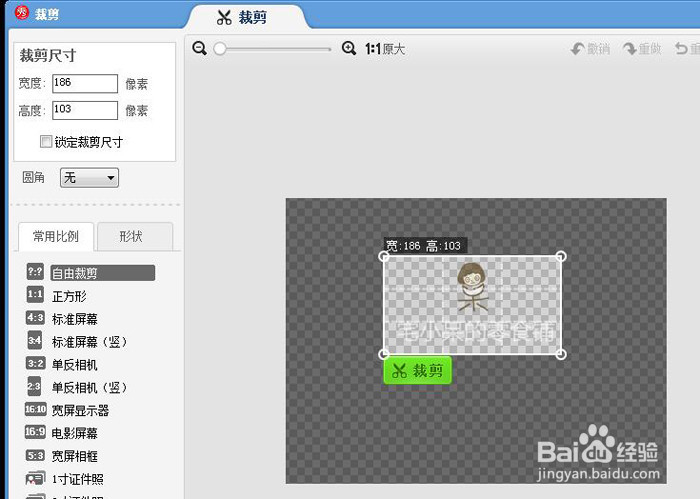Select 正方形 square ratio

[x=69, y=296]
